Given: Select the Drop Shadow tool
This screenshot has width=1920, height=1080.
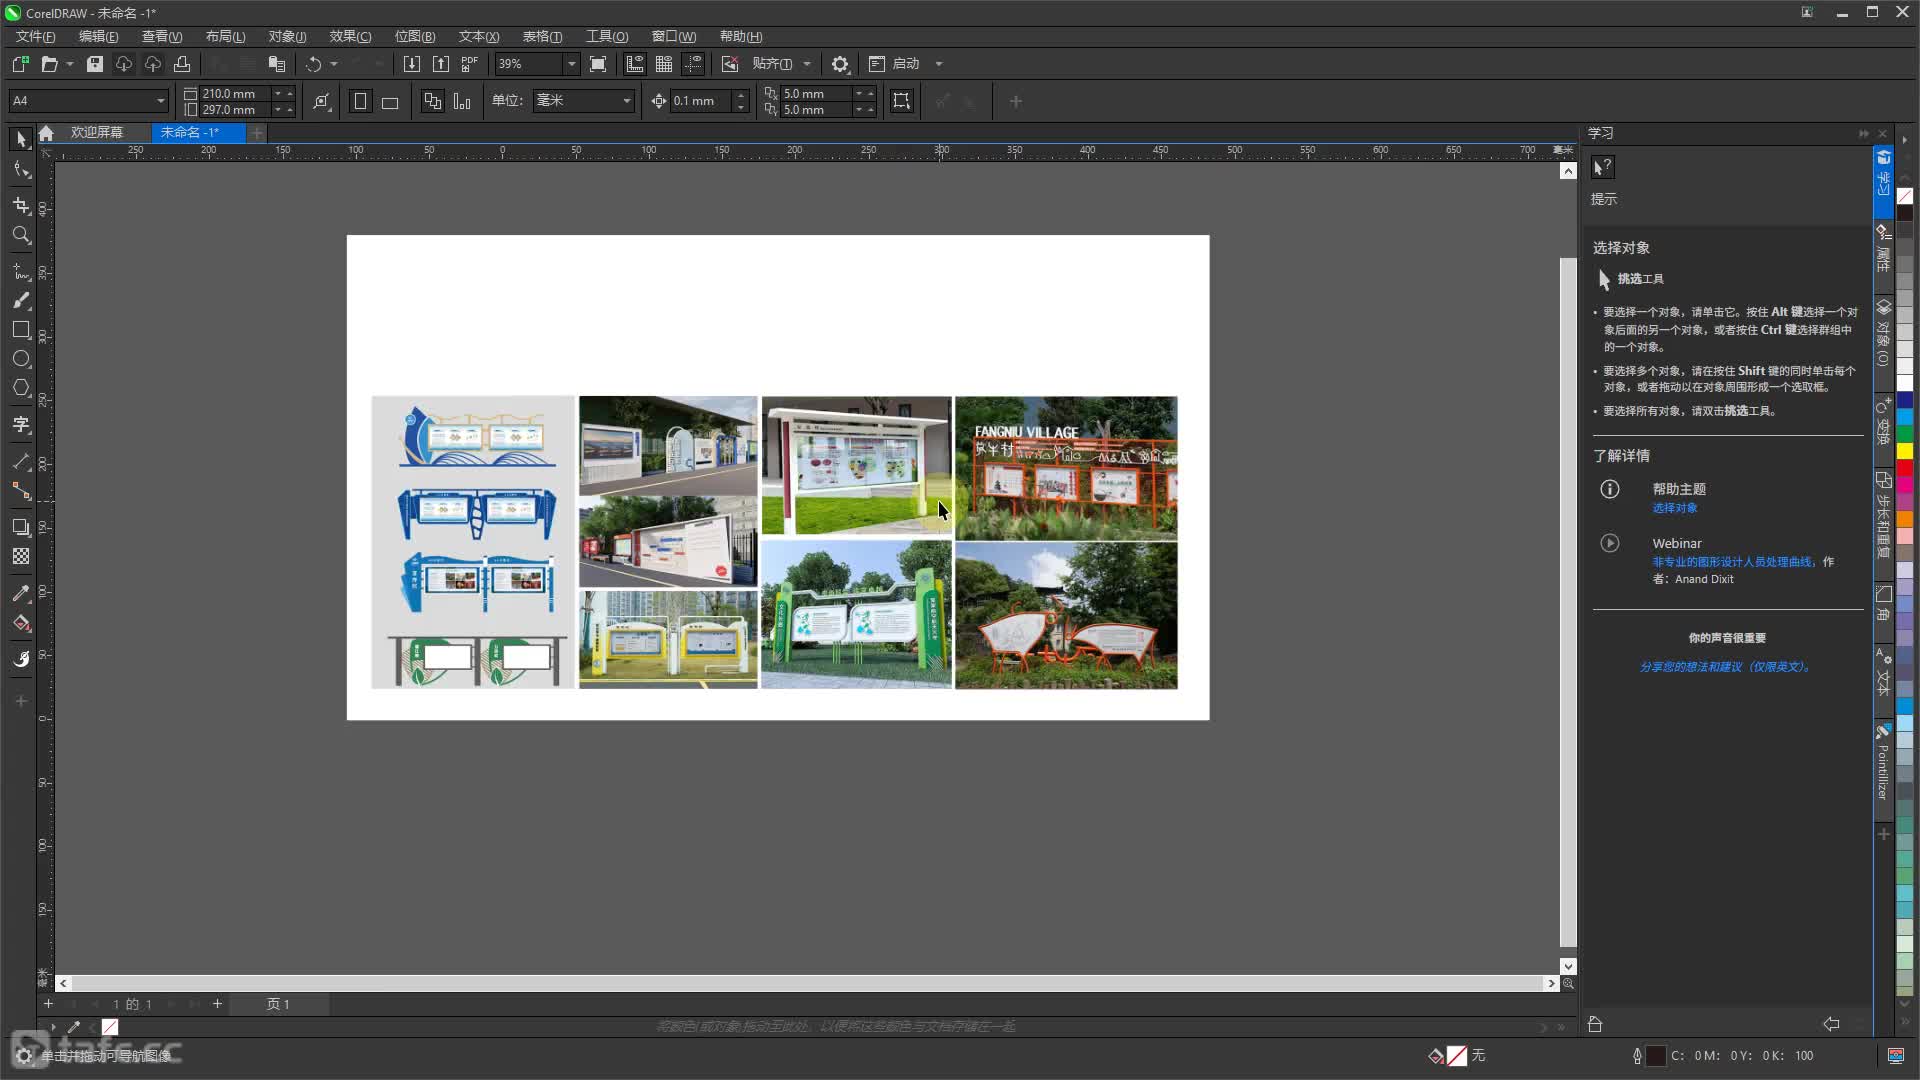Looking at the screenshot, I should [21, 527].
